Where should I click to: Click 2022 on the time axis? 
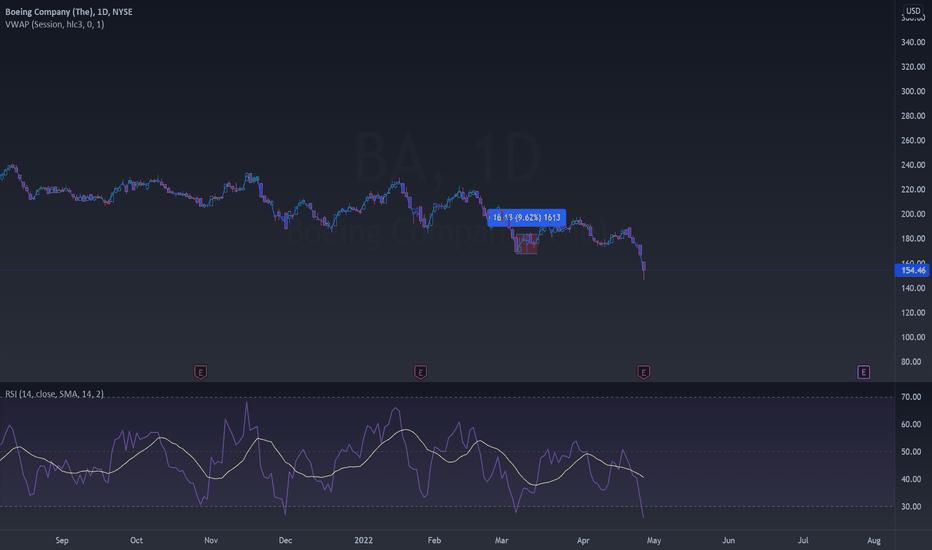coord(363,540)
